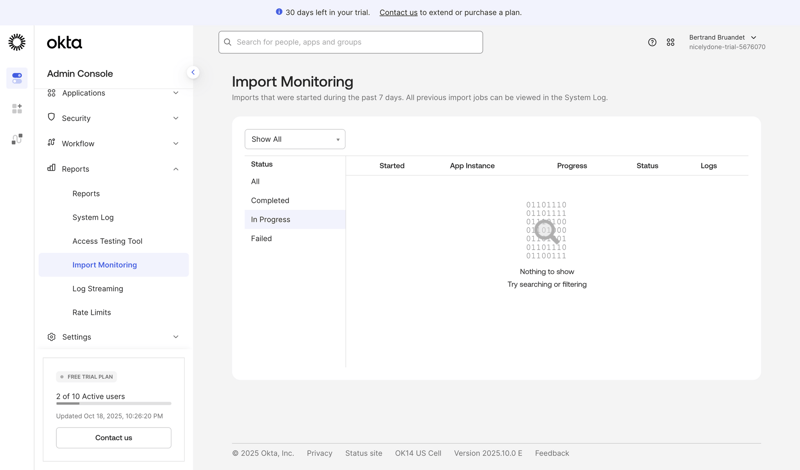Click the Started column header

point(392,166)
